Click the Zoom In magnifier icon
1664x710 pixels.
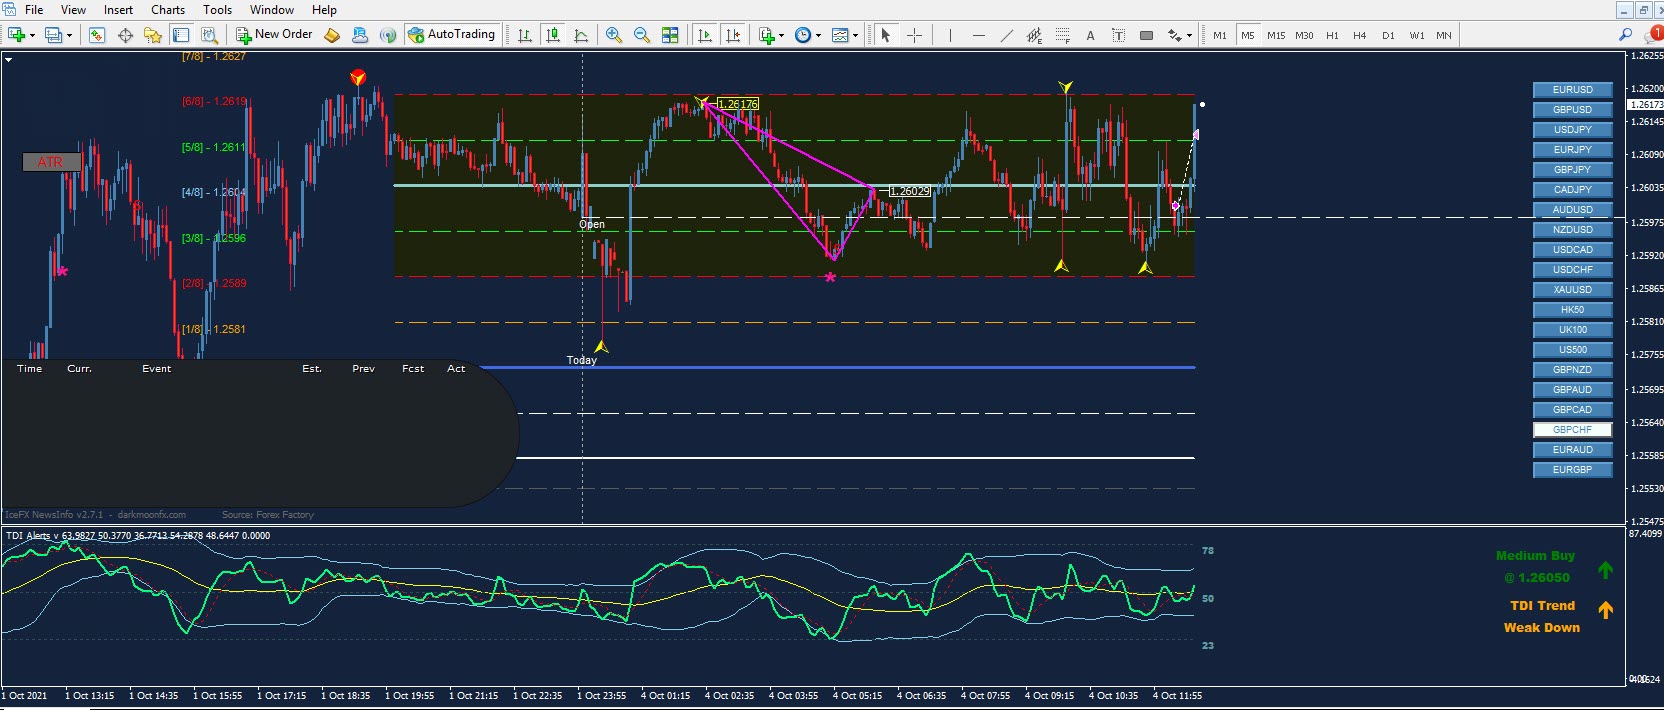(x=613, y=35)
